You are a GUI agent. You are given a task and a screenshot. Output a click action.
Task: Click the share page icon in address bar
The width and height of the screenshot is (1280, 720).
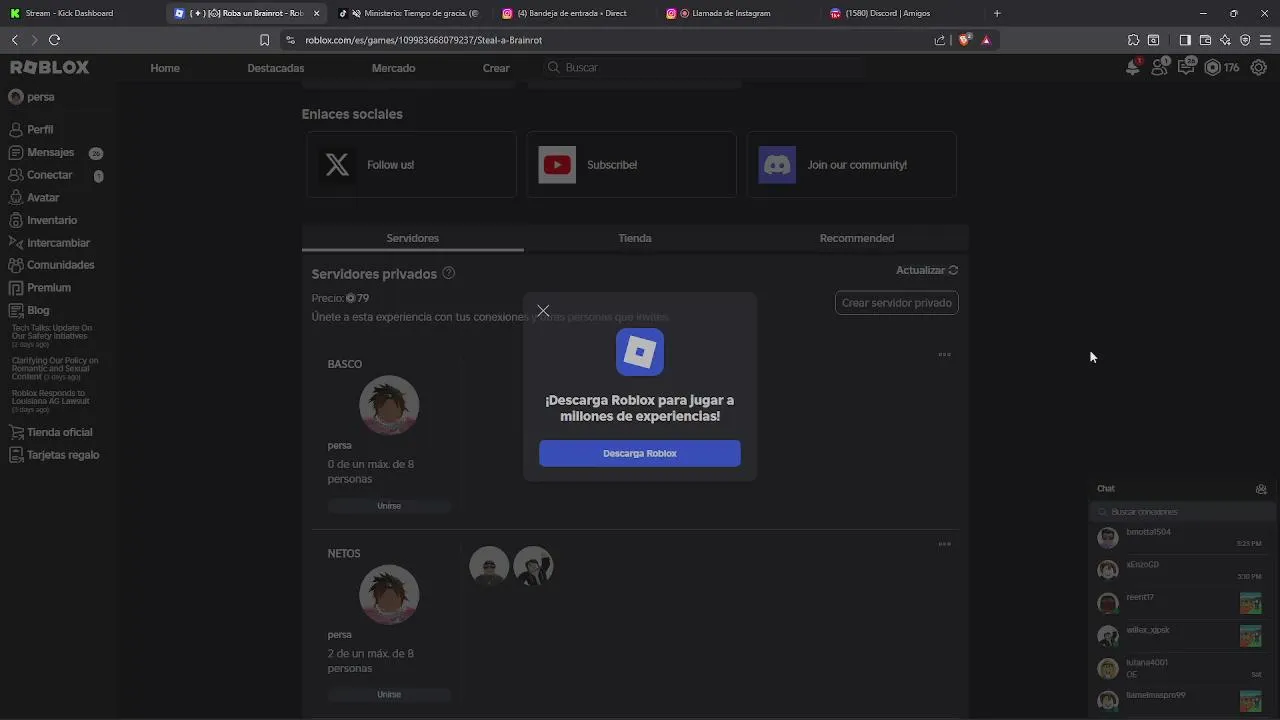tap(940, 40)
